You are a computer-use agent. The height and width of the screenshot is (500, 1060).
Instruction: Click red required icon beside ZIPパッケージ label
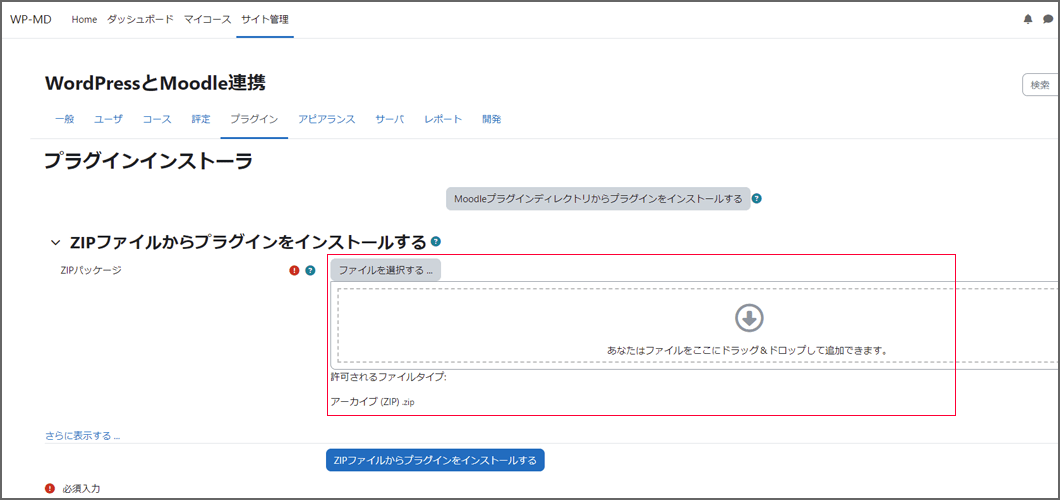(x=294, y=270)
